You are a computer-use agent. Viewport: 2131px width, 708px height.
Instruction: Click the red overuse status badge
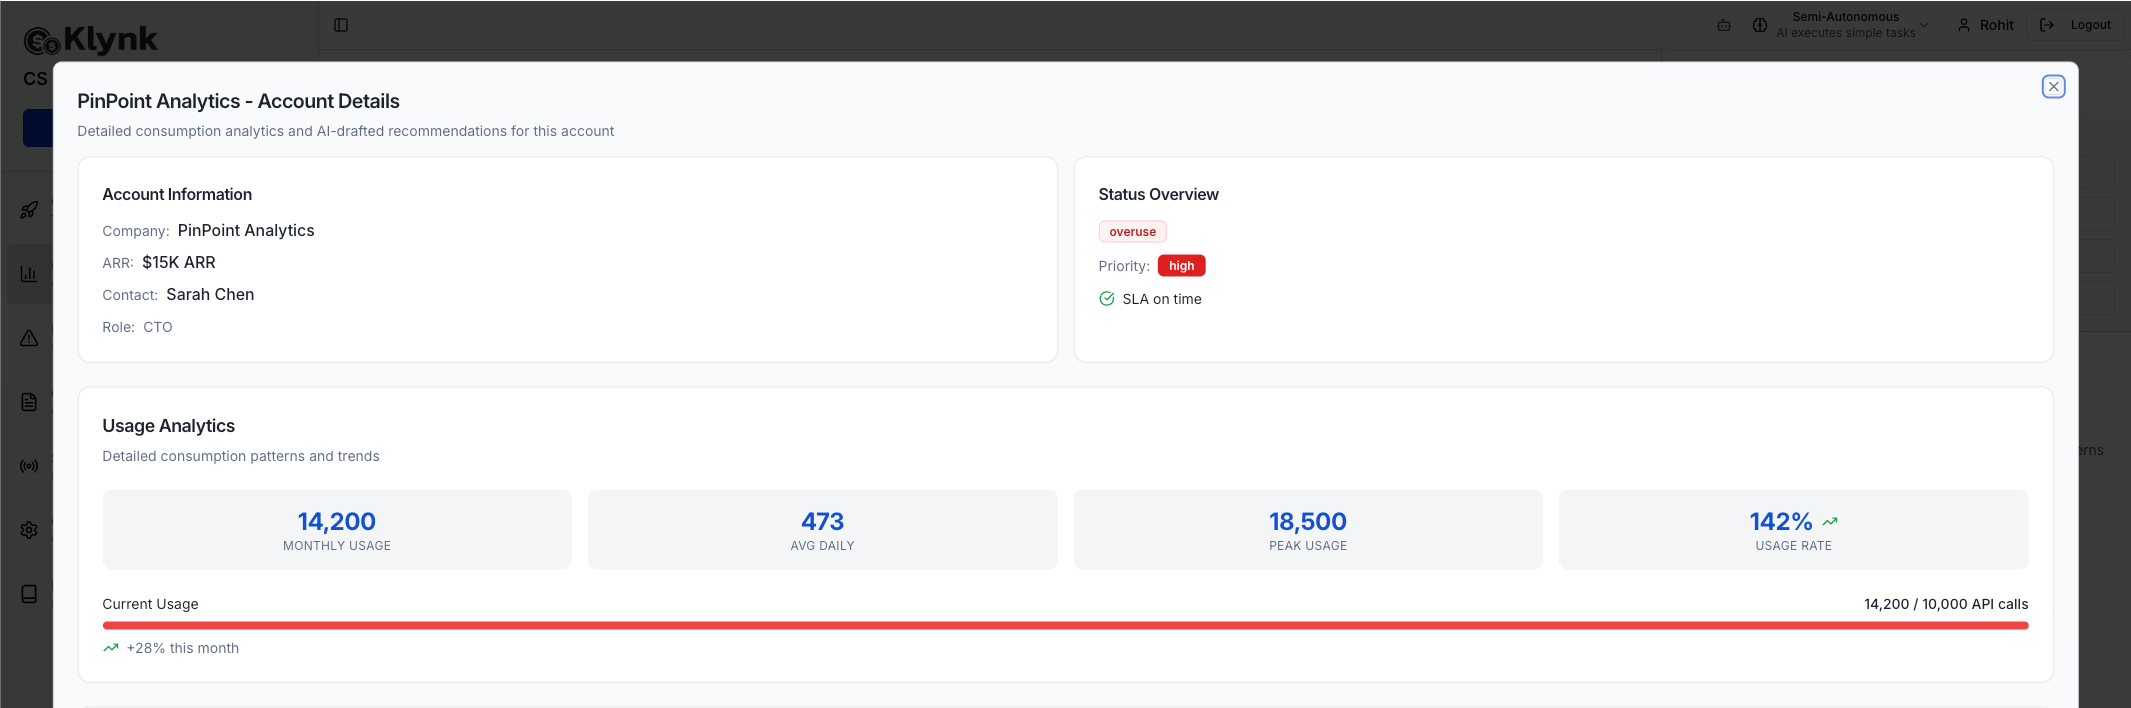(x=1132, y=232)
